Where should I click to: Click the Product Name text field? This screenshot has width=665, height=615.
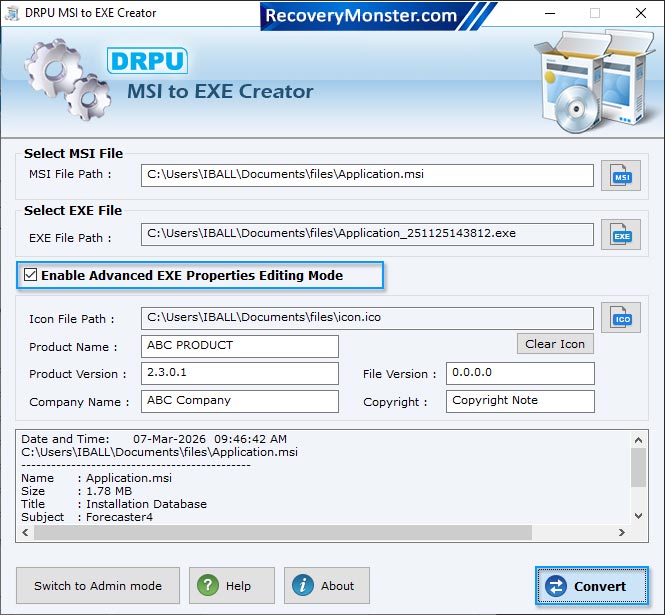tap(240, 346)
